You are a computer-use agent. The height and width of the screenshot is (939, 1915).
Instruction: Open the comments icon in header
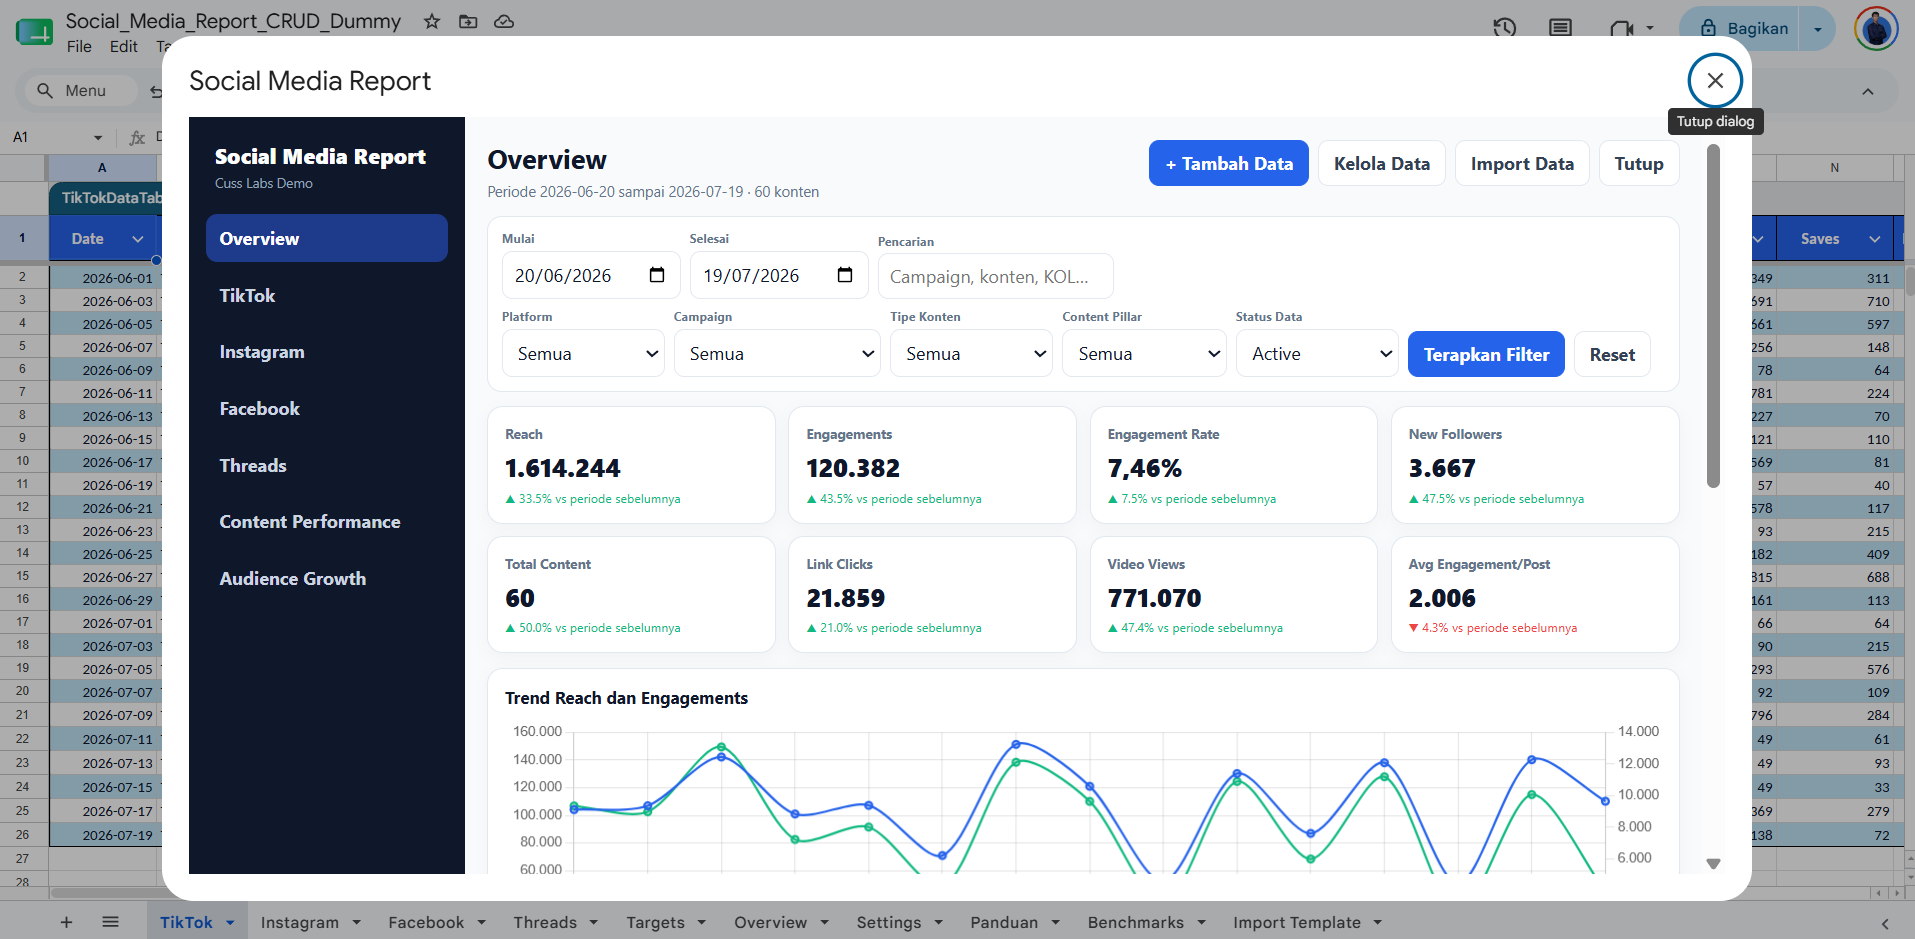click(1560, 28)
